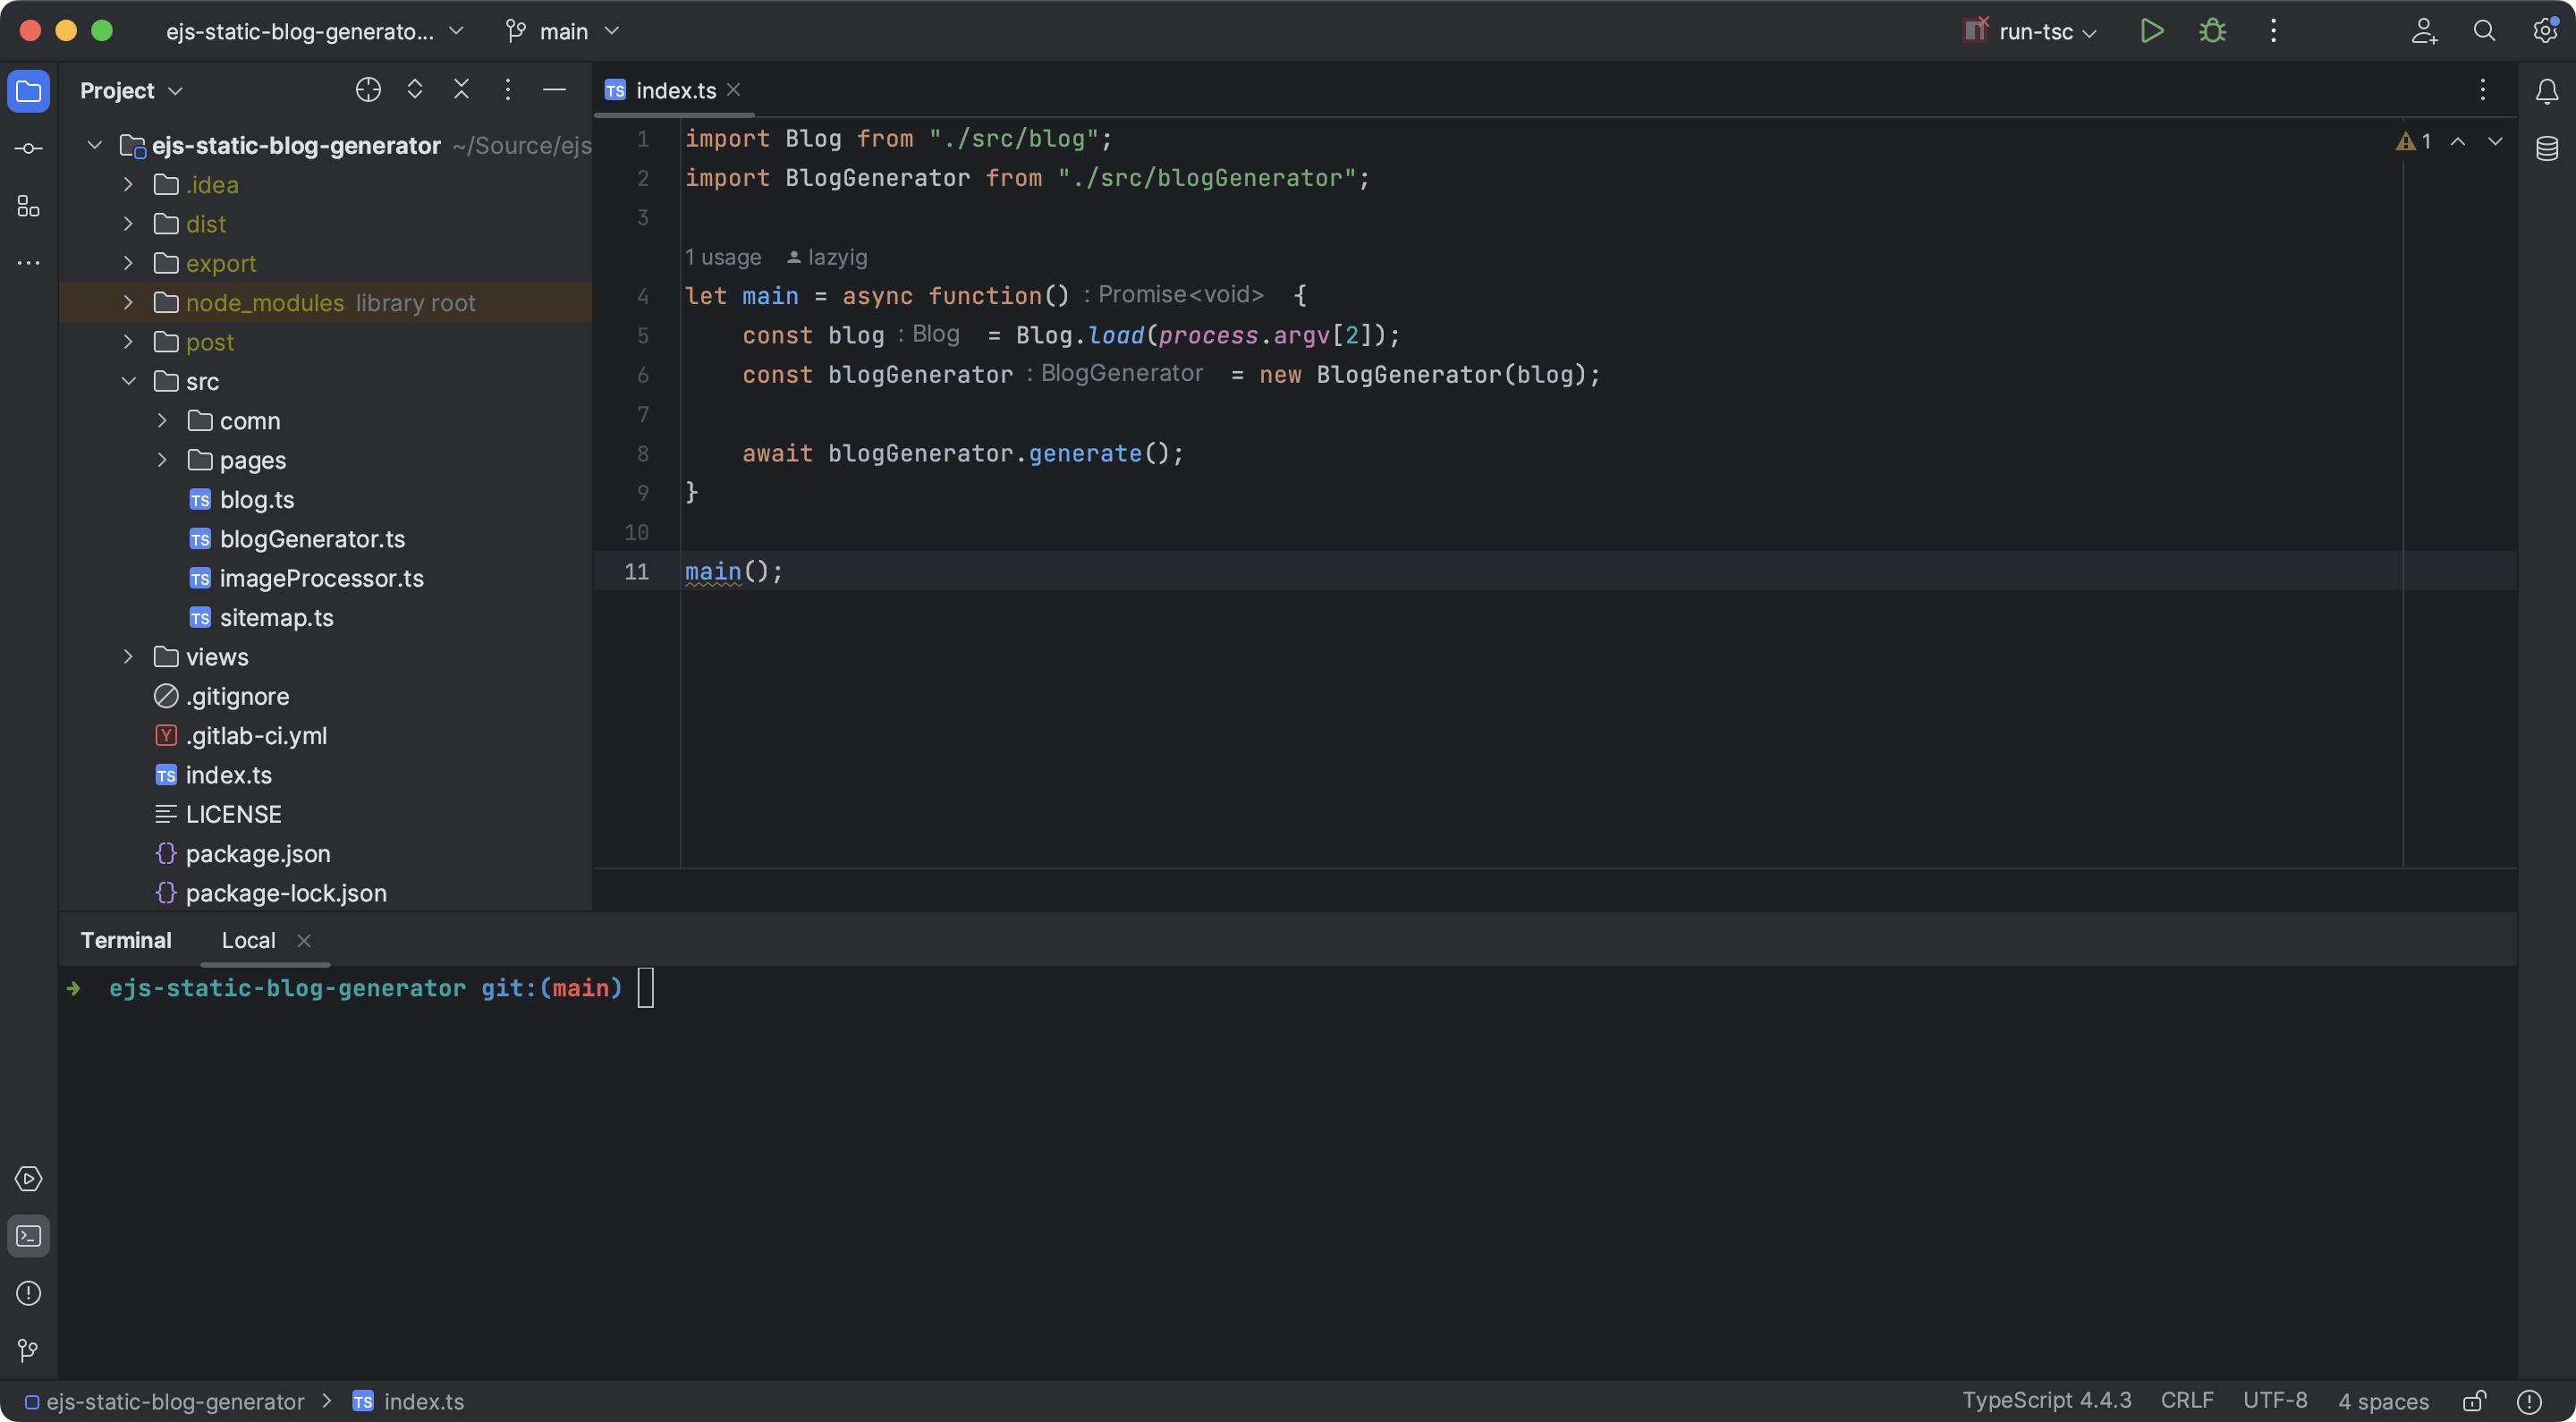Toggle the Terminal tool window icon

click(x=28, y=1236)
